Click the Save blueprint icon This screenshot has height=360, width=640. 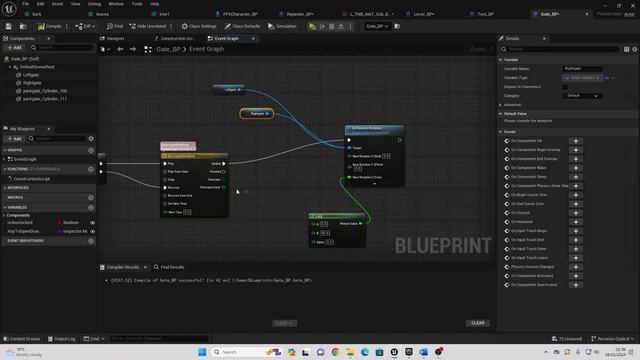pyautogui.click(x=9, y=26)
